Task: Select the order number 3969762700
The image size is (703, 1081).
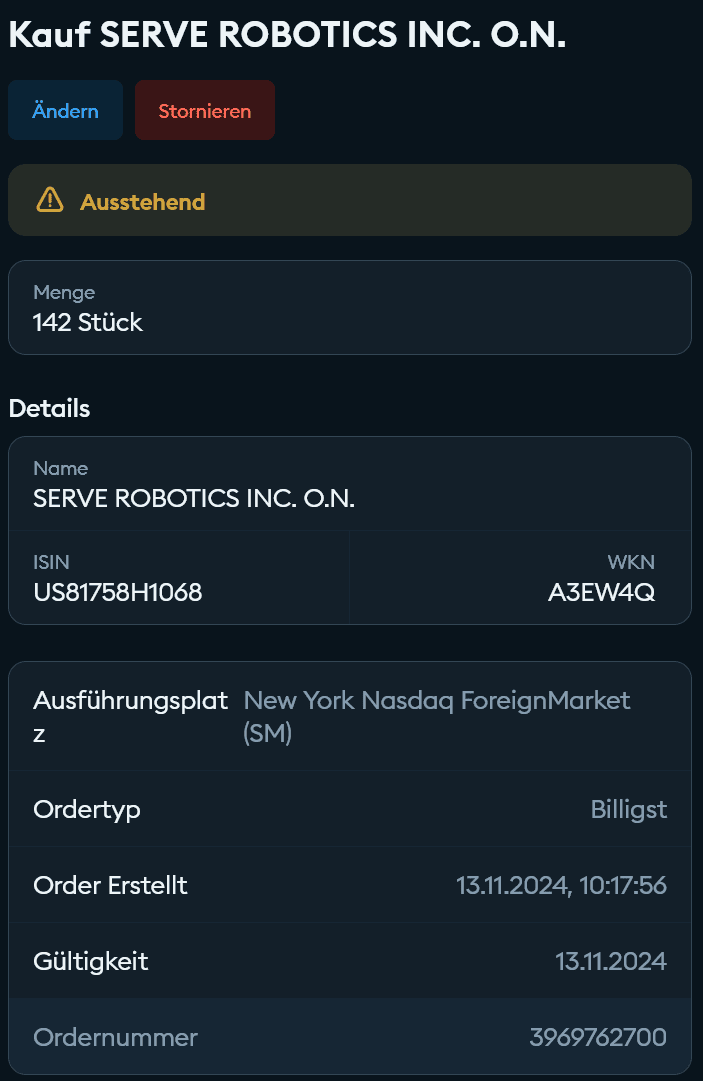Action: point(597,1037)
